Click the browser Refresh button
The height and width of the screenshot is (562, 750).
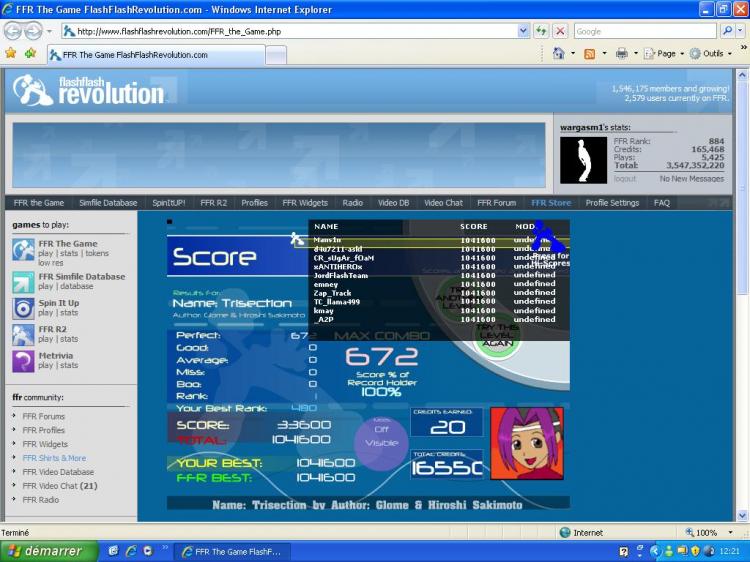541,31
